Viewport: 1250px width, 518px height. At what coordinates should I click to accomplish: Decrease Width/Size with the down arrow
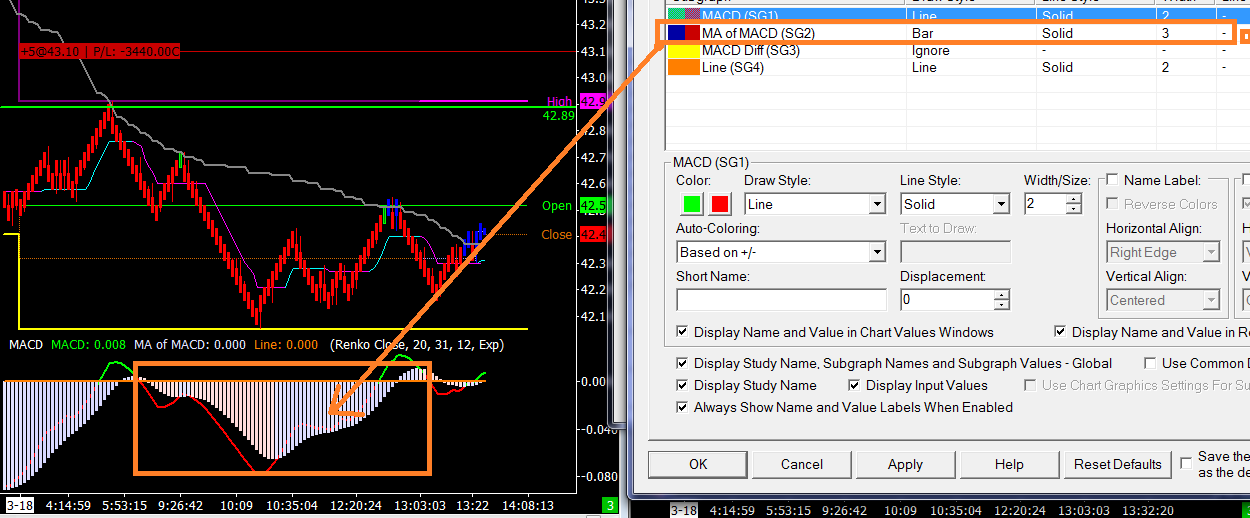[1074, 209]
